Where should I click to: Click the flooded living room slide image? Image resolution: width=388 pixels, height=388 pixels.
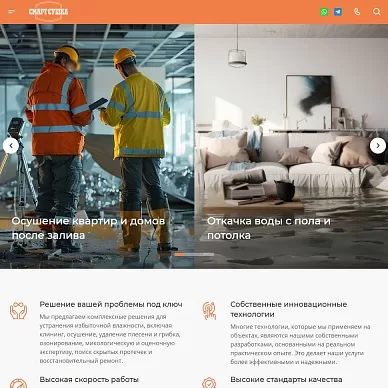[291, 146]
